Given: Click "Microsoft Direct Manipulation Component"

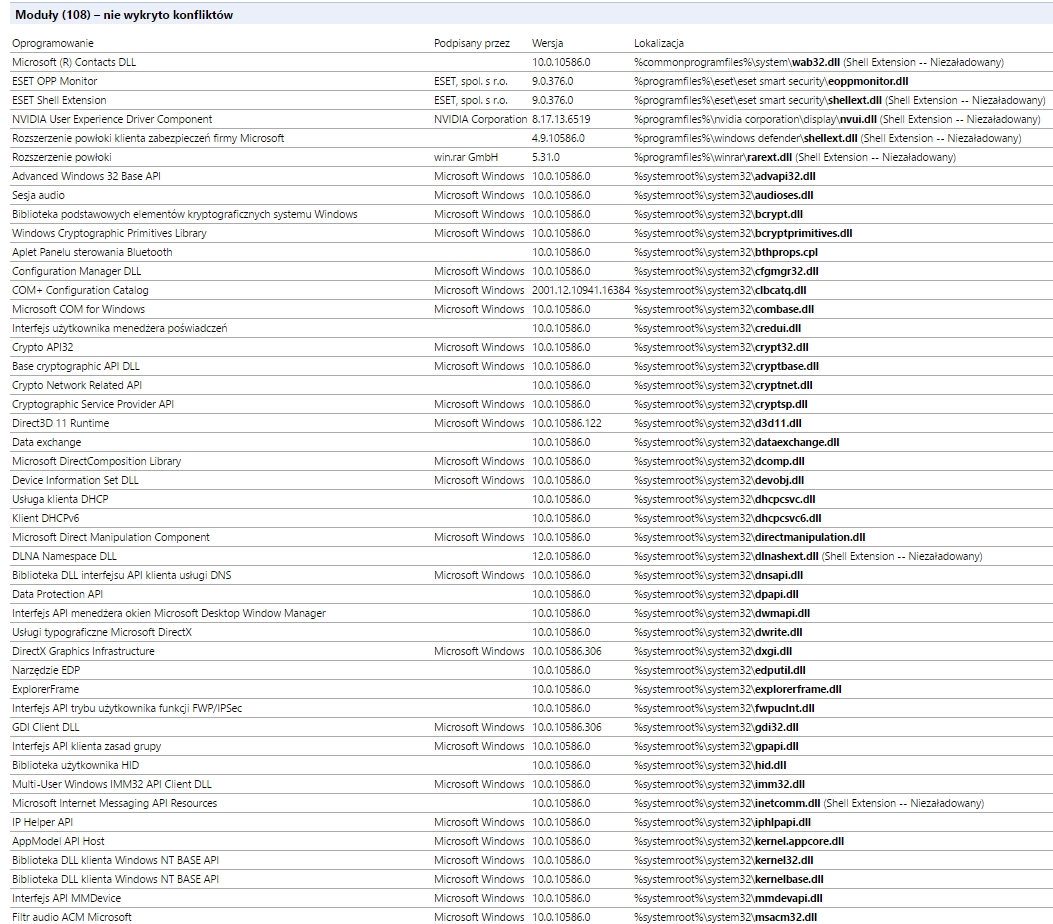Looking at the screenshot, I should [111, 537].
